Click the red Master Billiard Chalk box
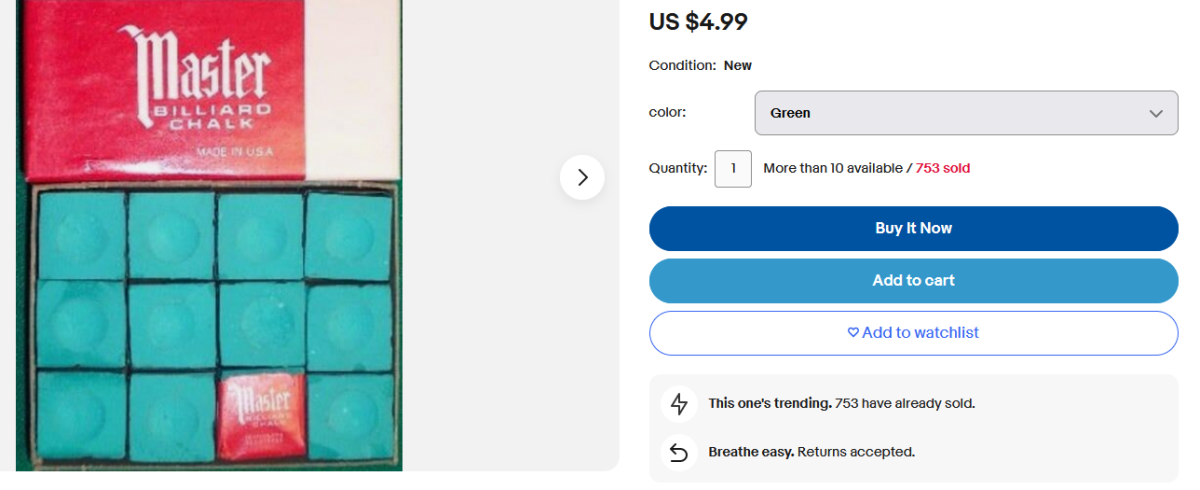 pos(200,90)
